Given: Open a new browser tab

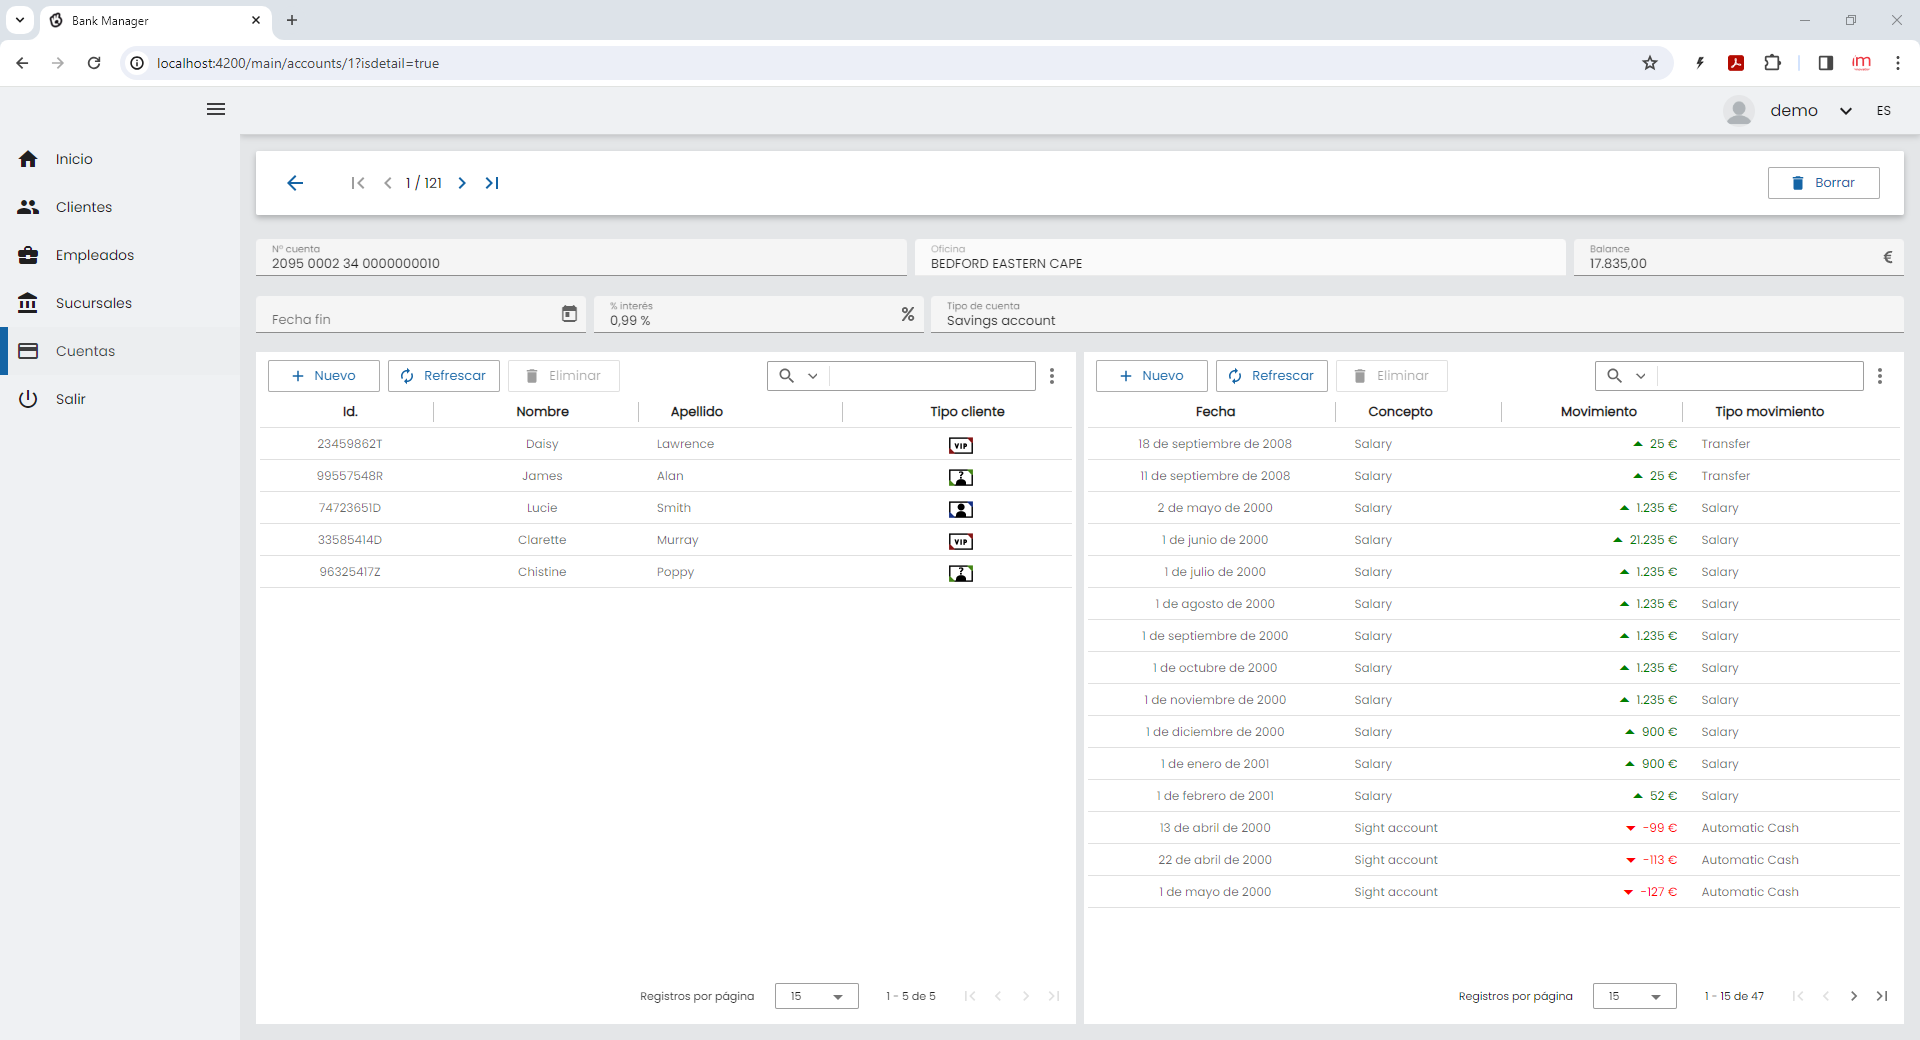Looking at the screenshot, I should (292, 20).
